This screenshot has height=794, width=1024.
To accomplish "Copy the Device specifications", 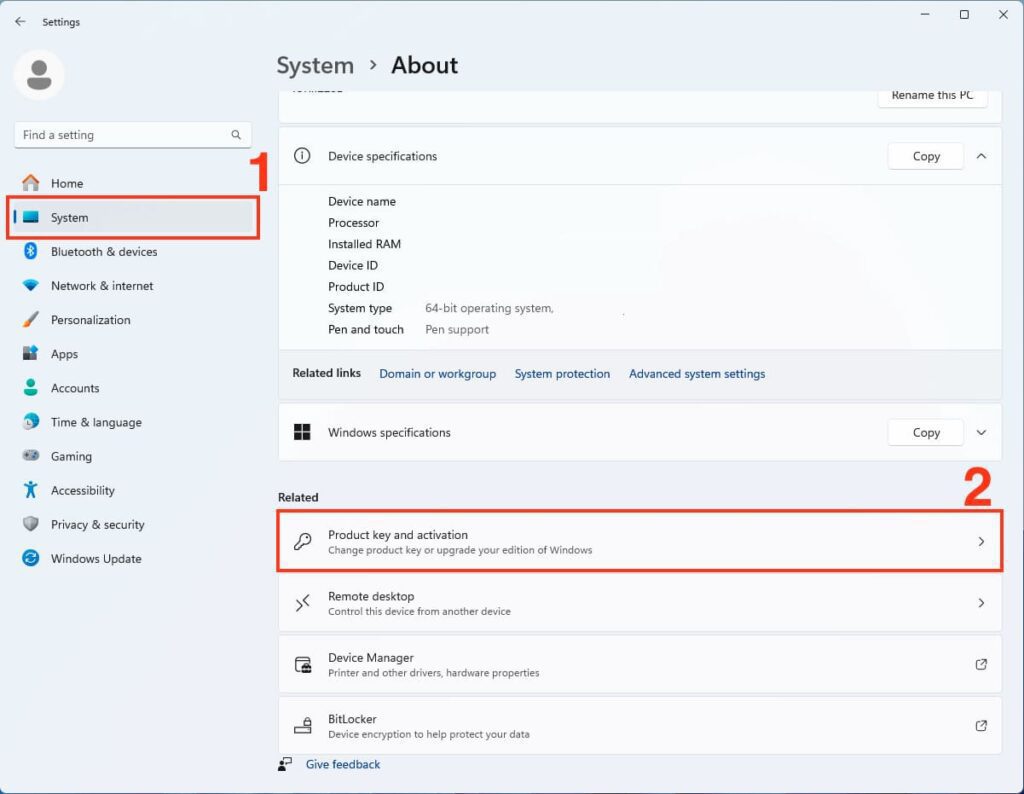I will [x=925, y=156].
